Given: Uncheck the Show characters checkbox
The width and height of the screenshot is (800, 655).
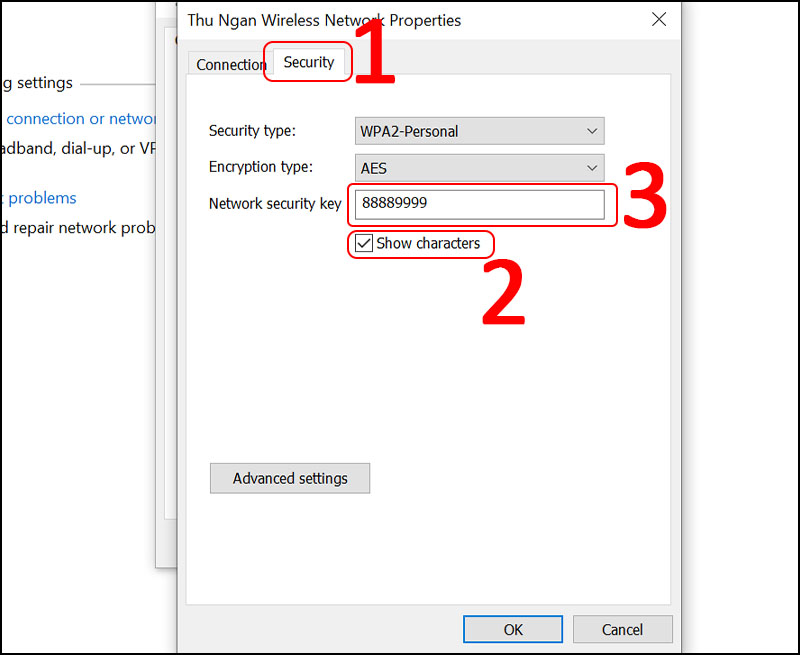Looking at the screenshot, I should (x=364, y=243).
